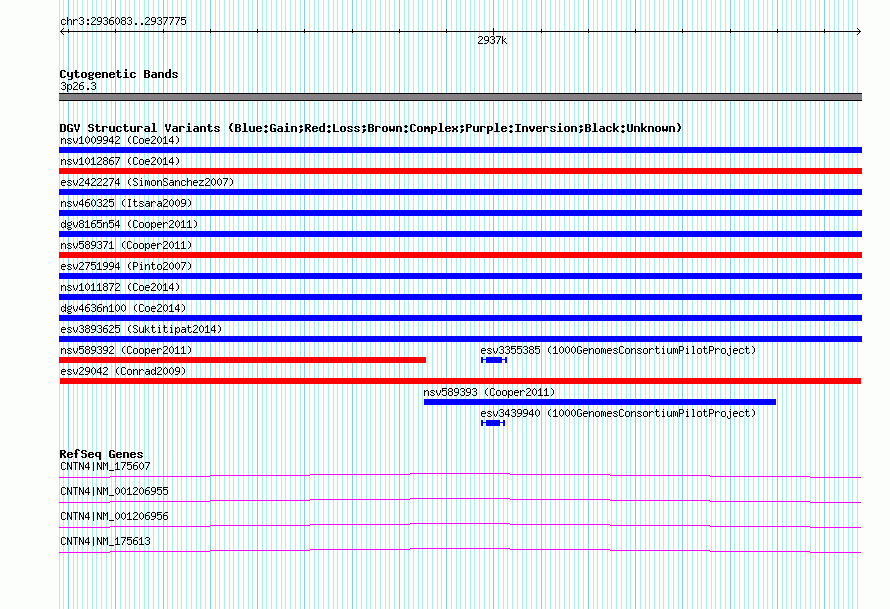The image size is (890, 609).
Task: Open variant label nsv460325 (Itsara2009)
Action: tap(126, 203)
